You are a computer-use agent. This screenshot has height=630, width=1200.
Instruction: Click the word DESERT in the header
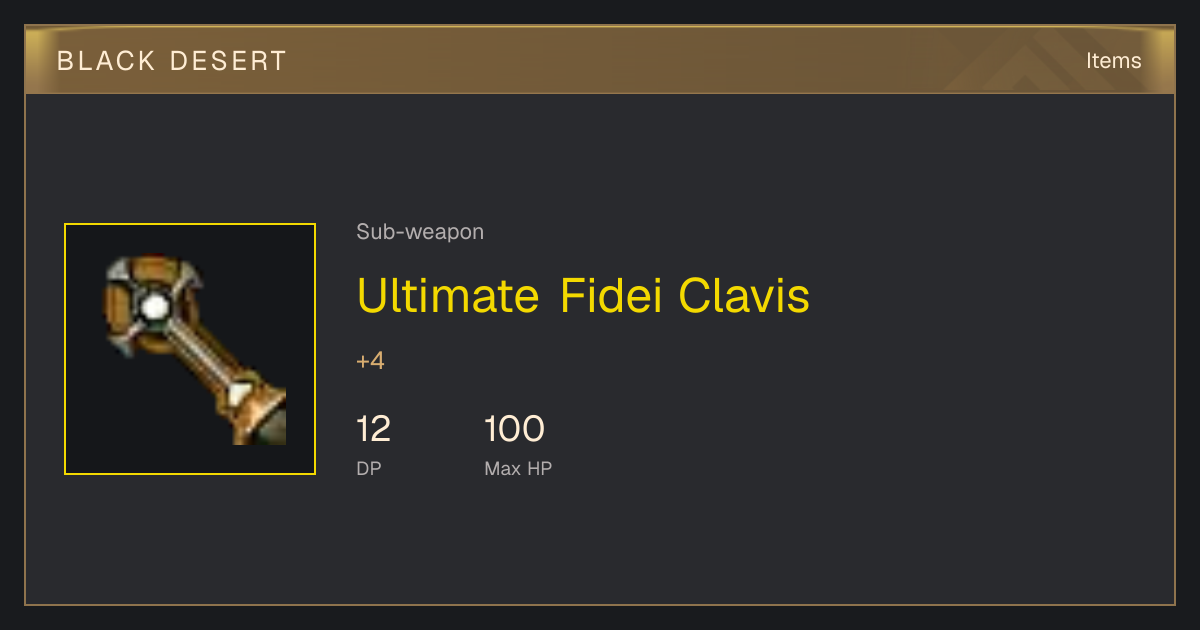point(228,61)
